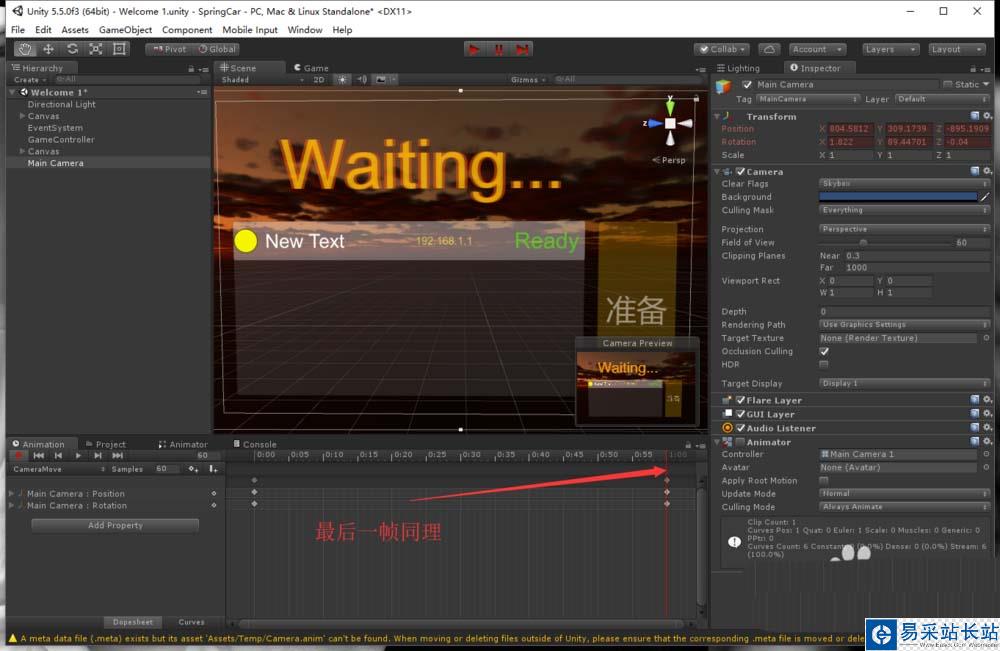Open Transform component gear settings
The height and width of the screenshot is (651, 1000).
pos(987,116)
